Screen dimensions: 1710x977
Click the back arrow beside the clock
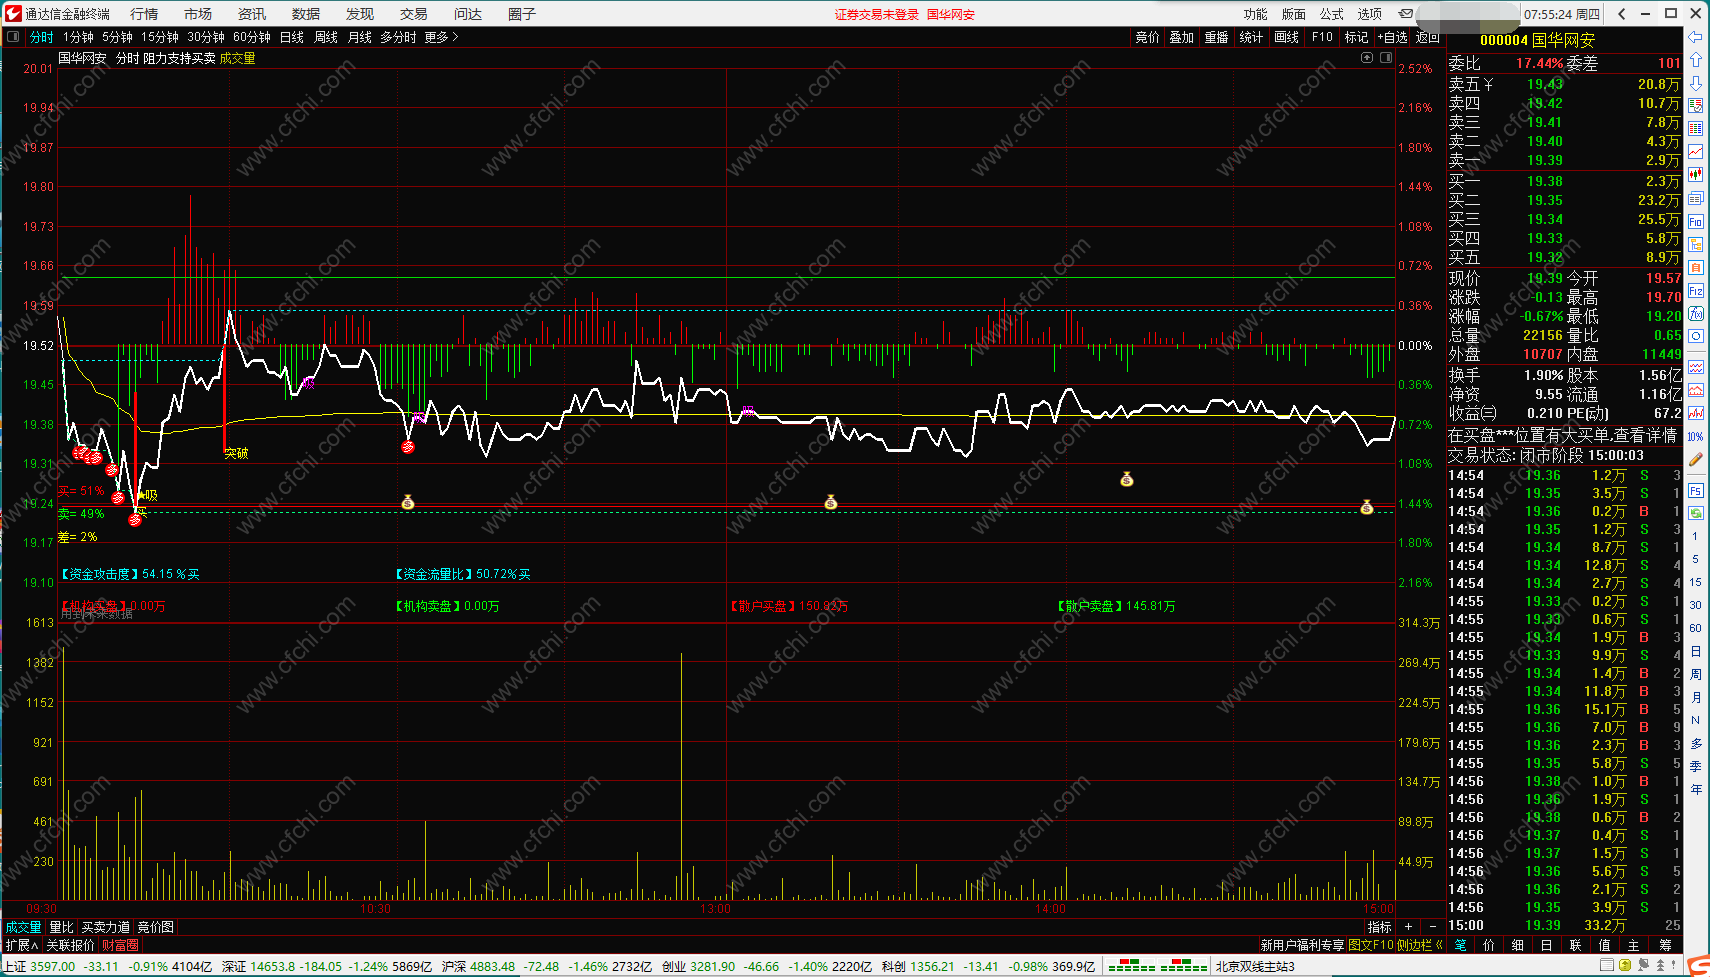point(1621,14)
